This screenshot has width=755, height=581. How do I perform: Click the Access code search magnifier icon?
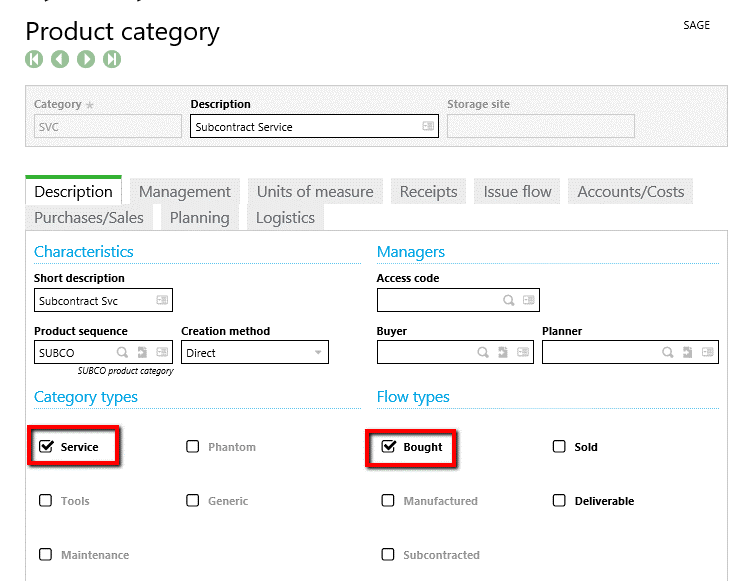click(509, 300)
